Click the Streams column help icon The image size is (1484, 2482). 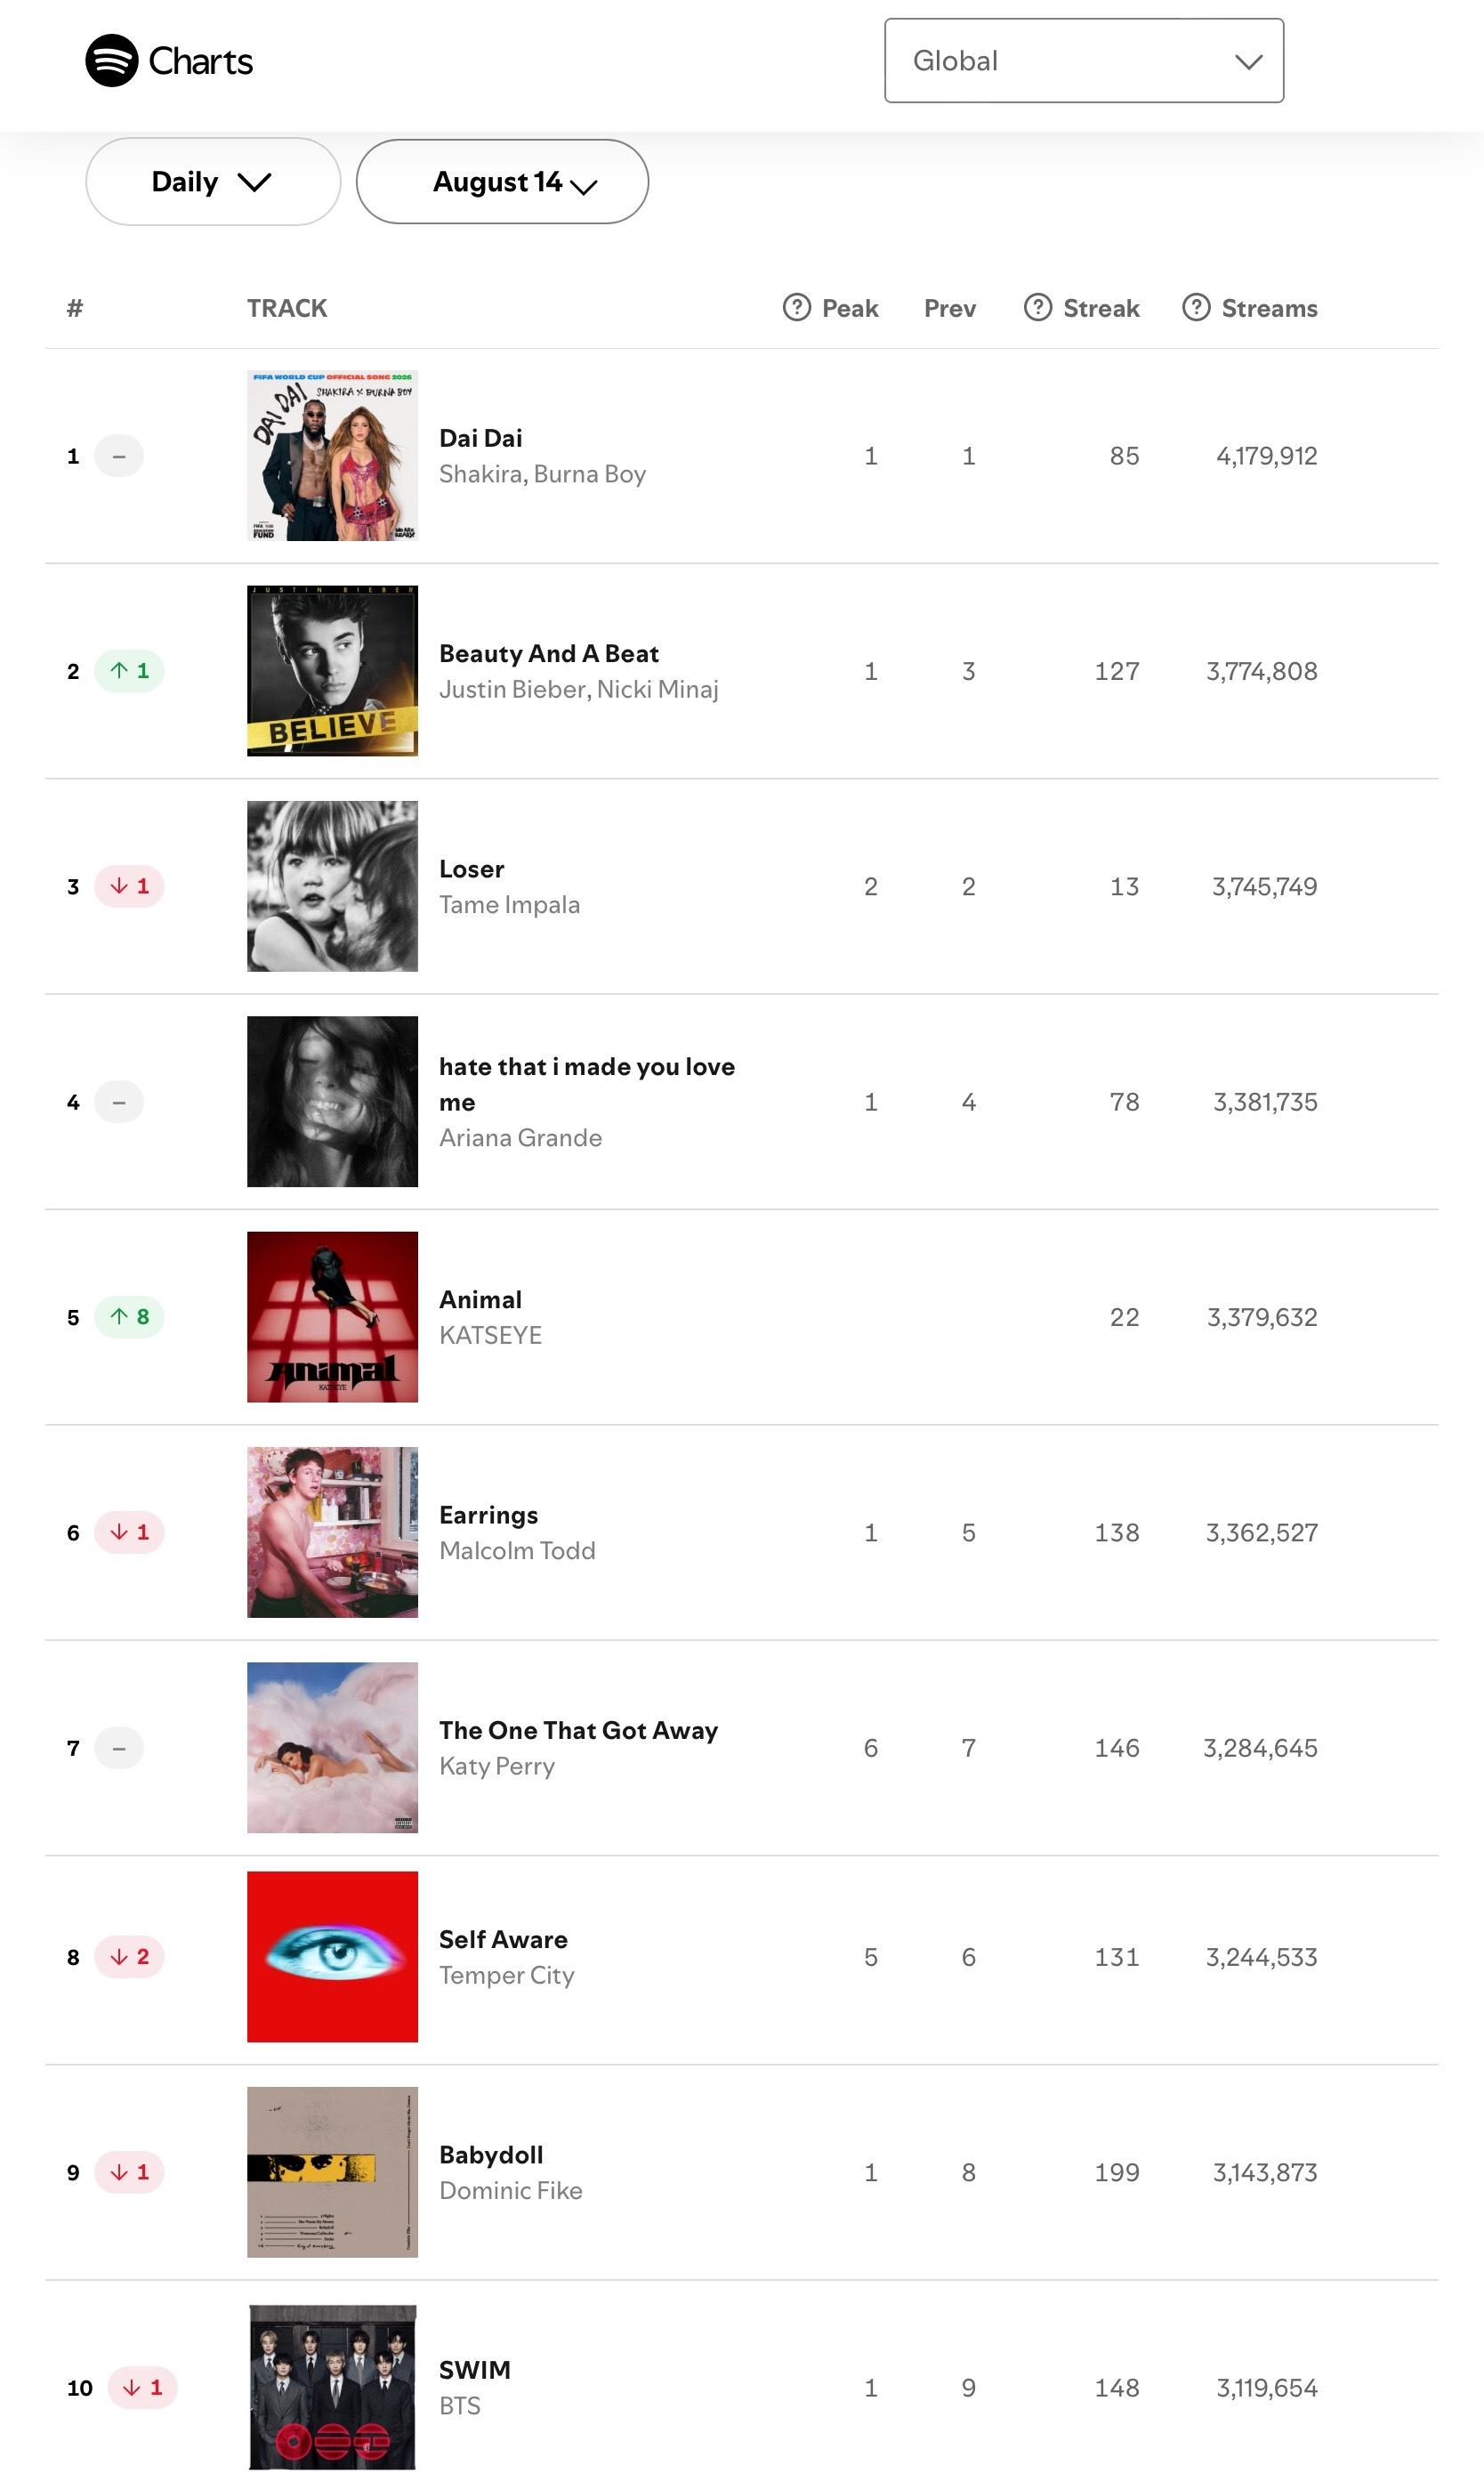point(1196,307)
